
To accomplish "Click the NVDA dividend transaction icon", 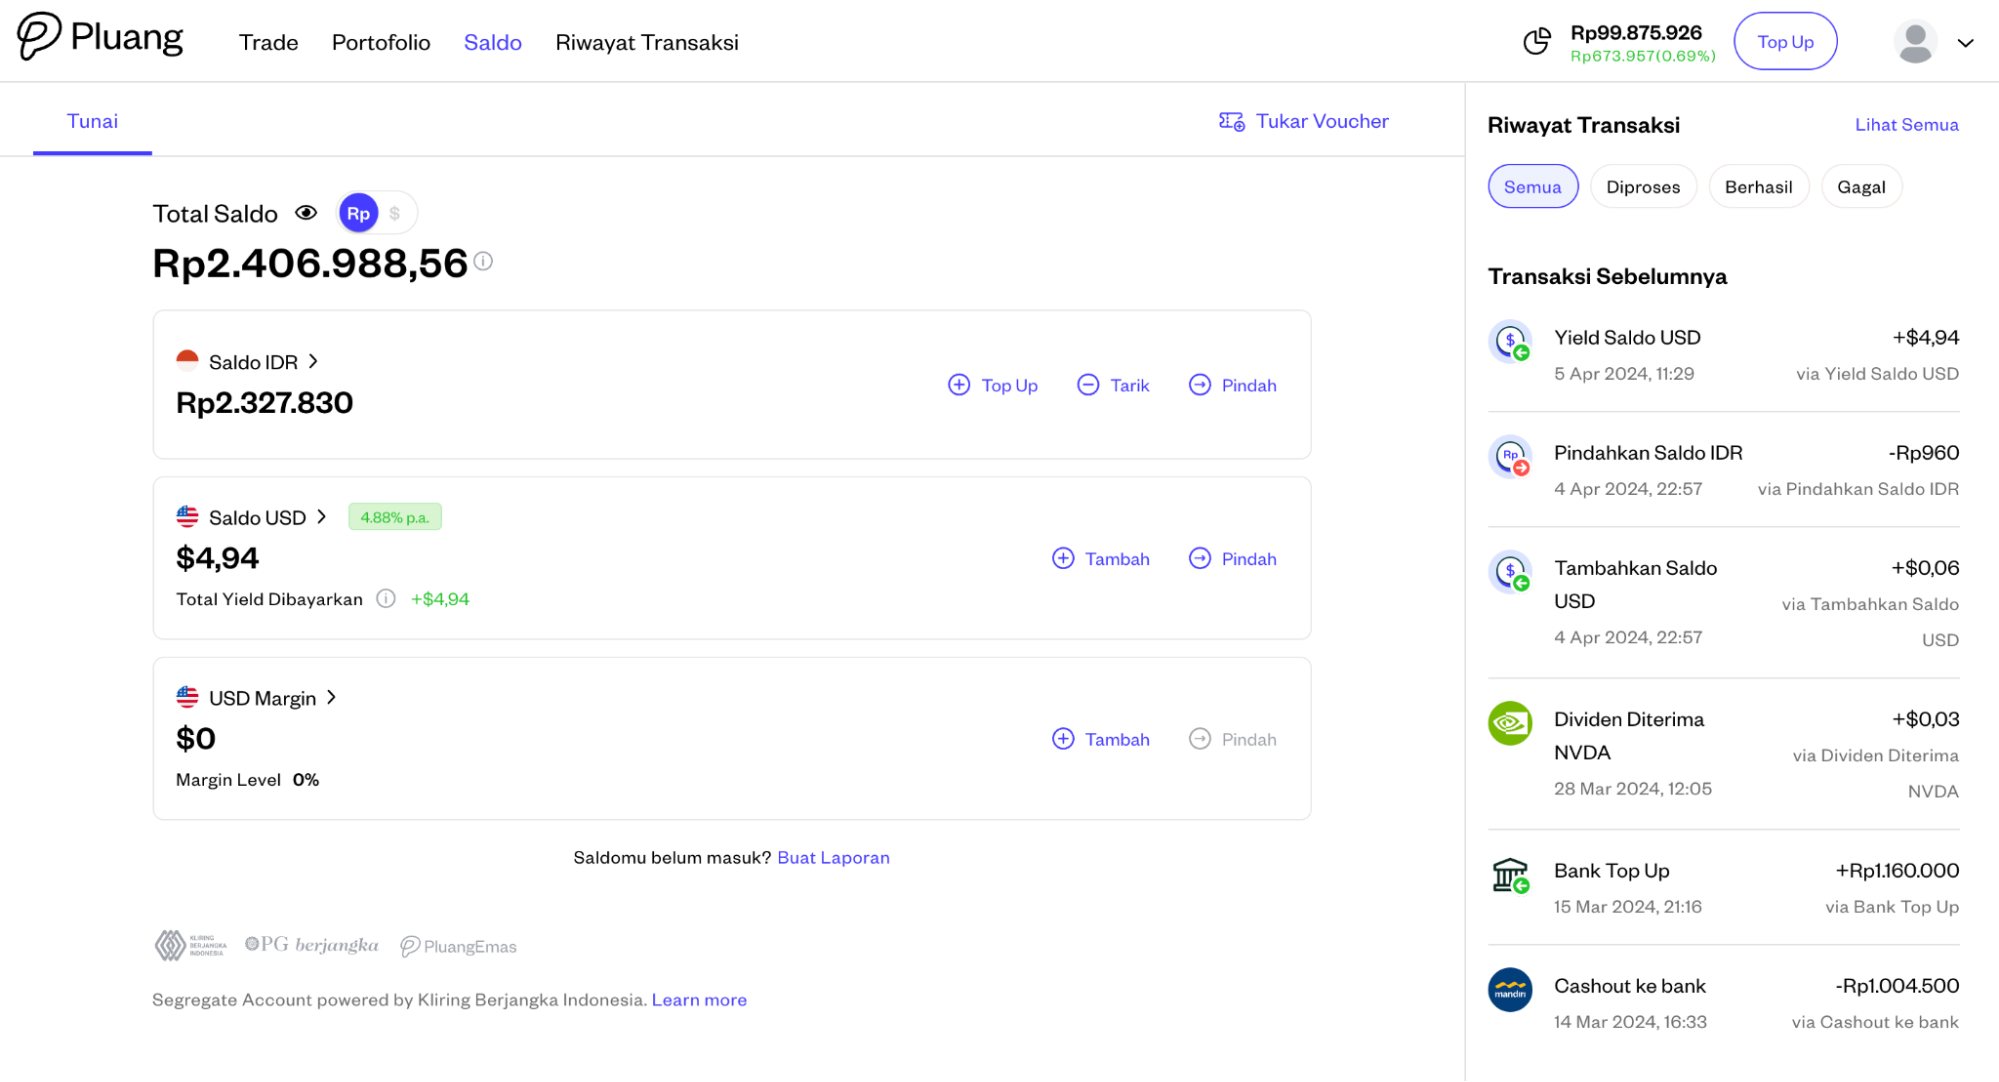I will click(x=1510, y=723).
